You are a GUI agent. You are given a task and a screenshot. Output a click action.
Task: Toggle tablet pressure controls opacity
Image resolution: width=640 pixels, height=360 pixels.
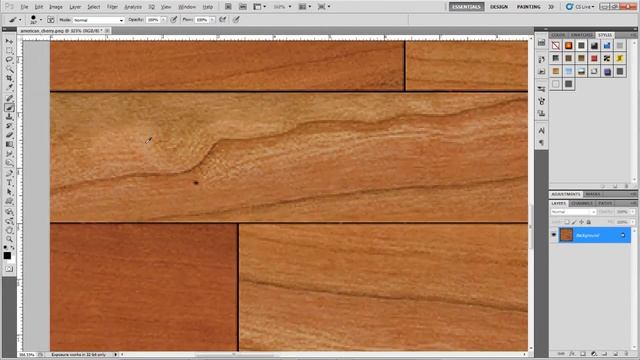click(x=174, y=20)
